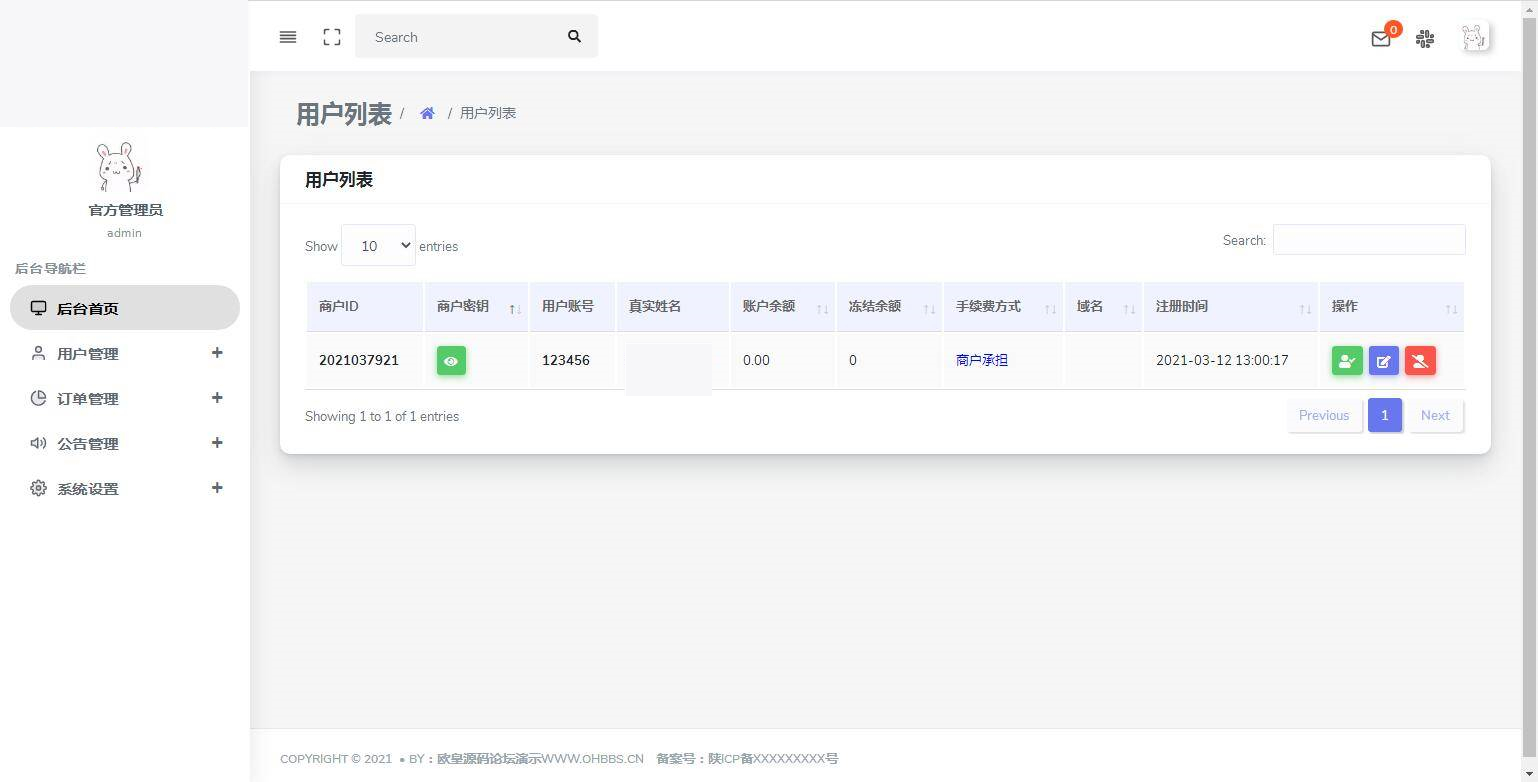1538x782 pixels.
Task: Edit the user with the blue pencil icon
Action: click(1383, 361)
